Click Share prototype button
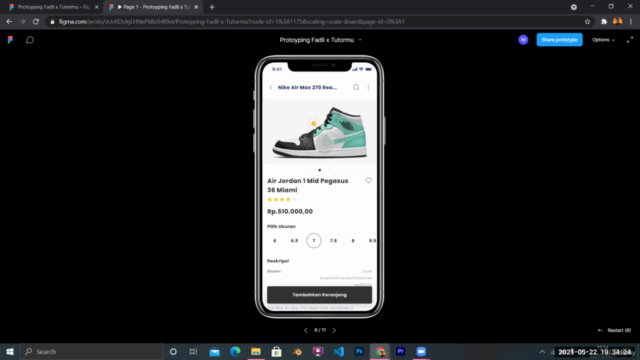This screenshot has width=640, height=360. point(559,40)
